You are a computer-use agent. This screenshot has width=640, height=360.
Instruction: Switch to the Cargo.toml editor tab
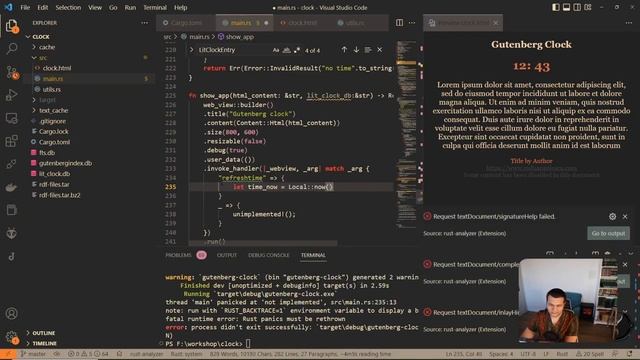point(186,23)
